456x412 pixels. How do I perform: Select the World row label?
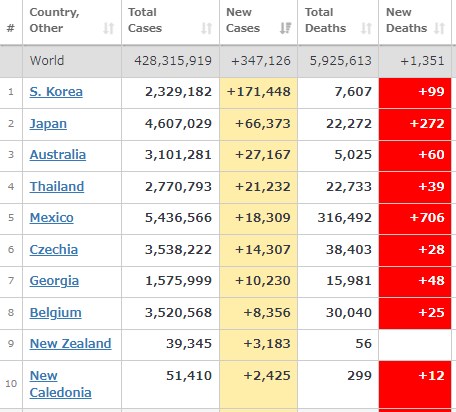point(47,61)
